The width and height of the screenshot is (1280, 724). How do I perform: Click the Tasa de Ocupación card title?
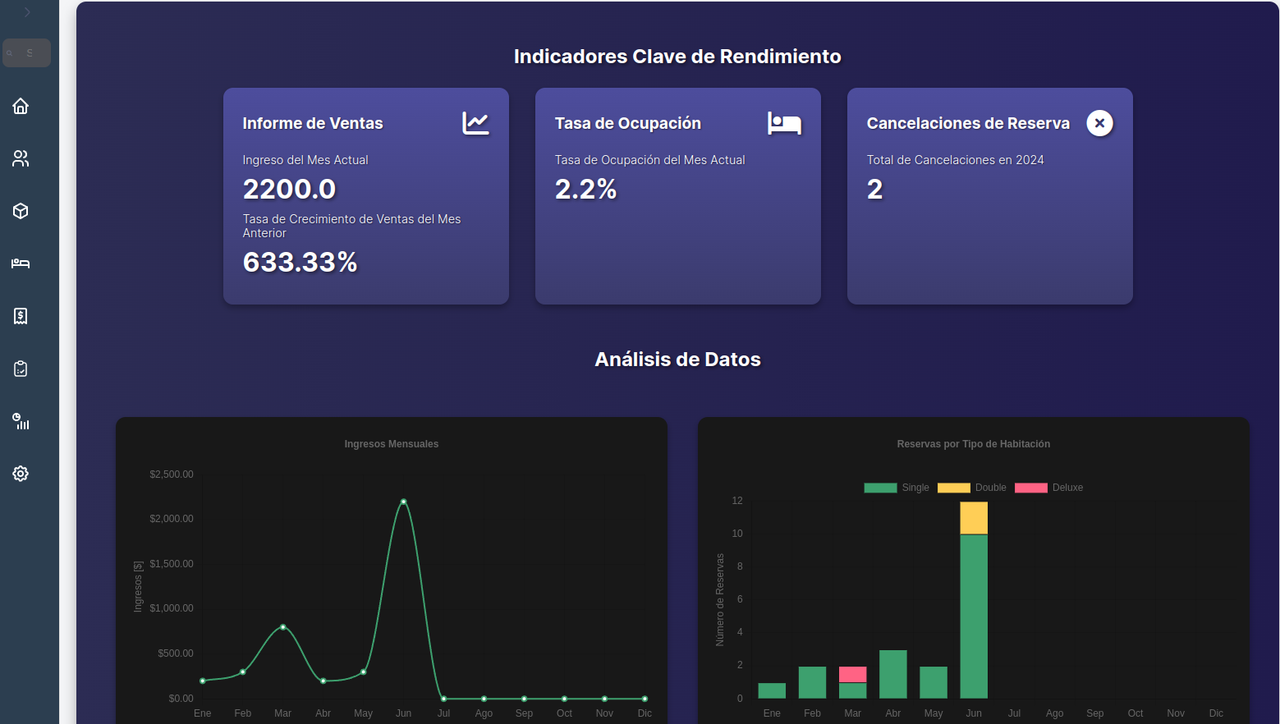[x=628, y=123]
